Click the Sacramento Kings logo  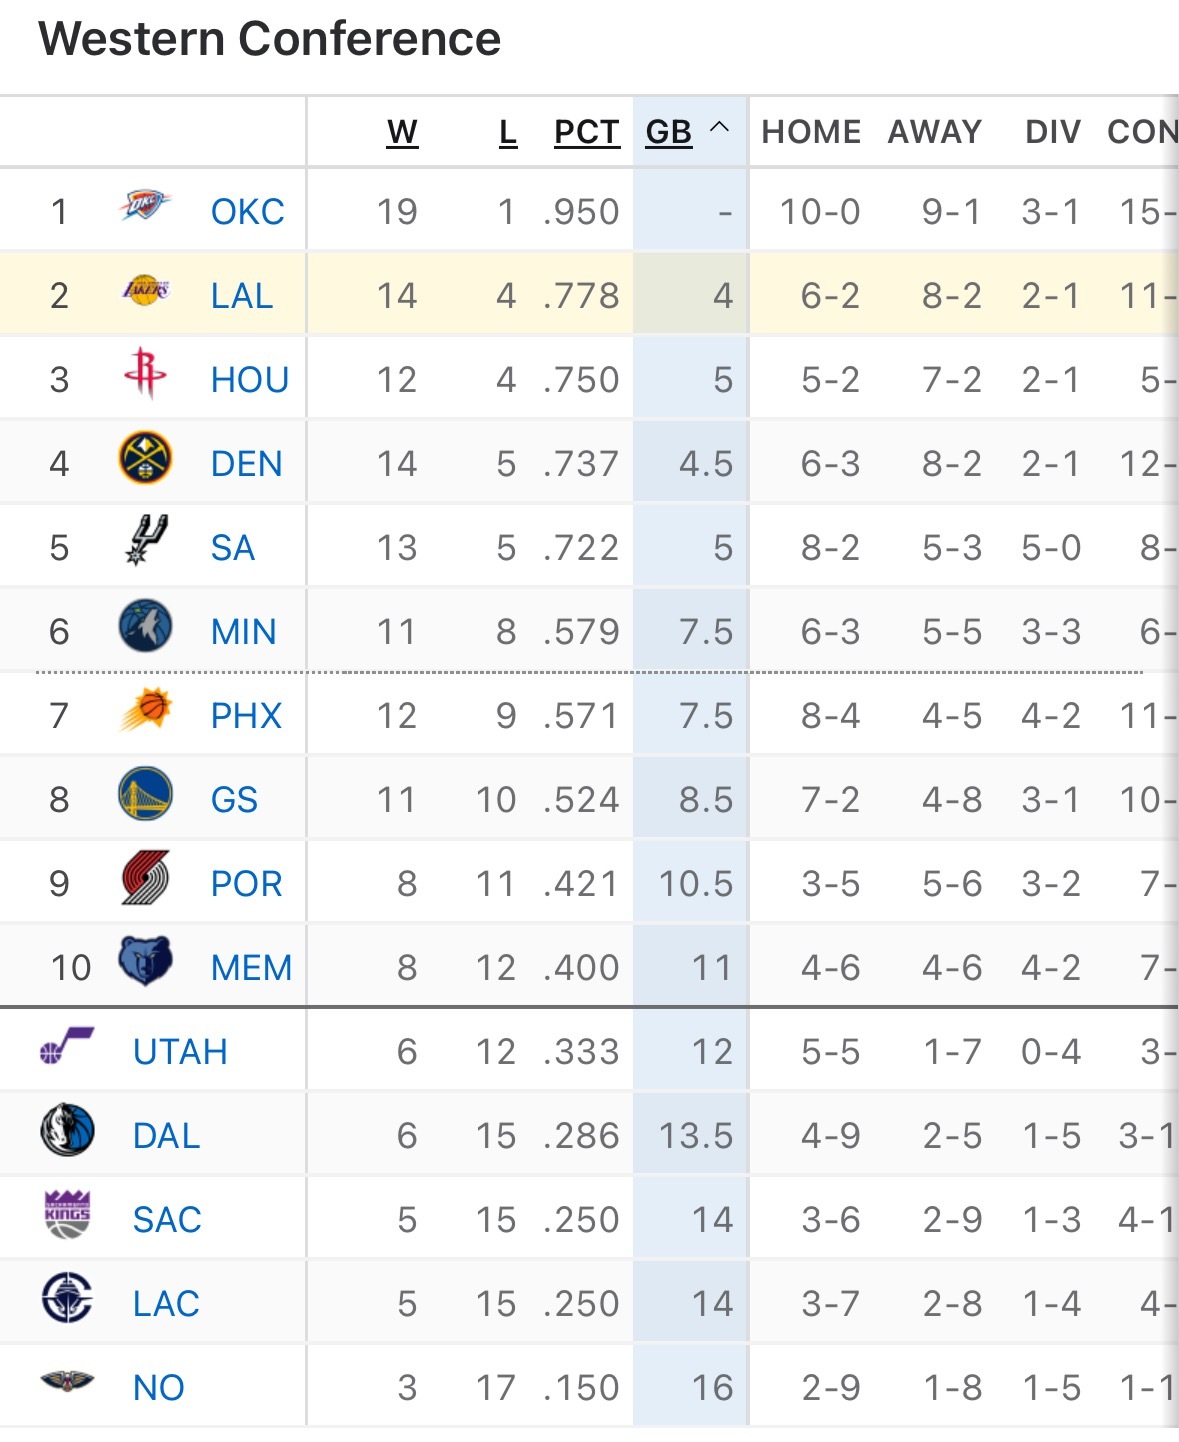point(67,1215)
